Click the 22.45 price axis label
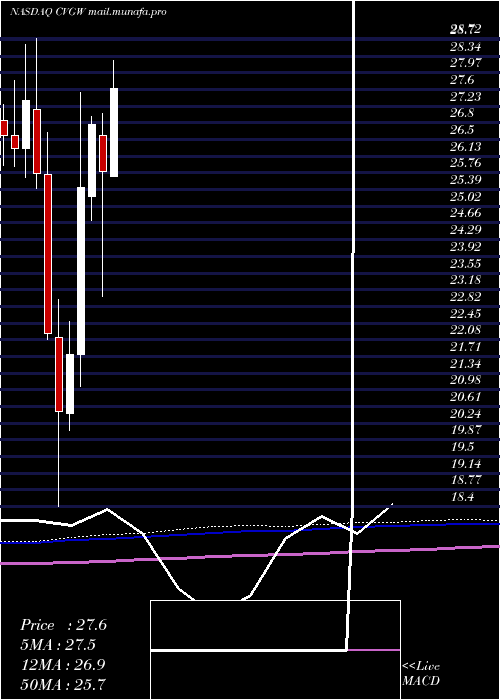 pyautogui.click(x=466, y=313)
